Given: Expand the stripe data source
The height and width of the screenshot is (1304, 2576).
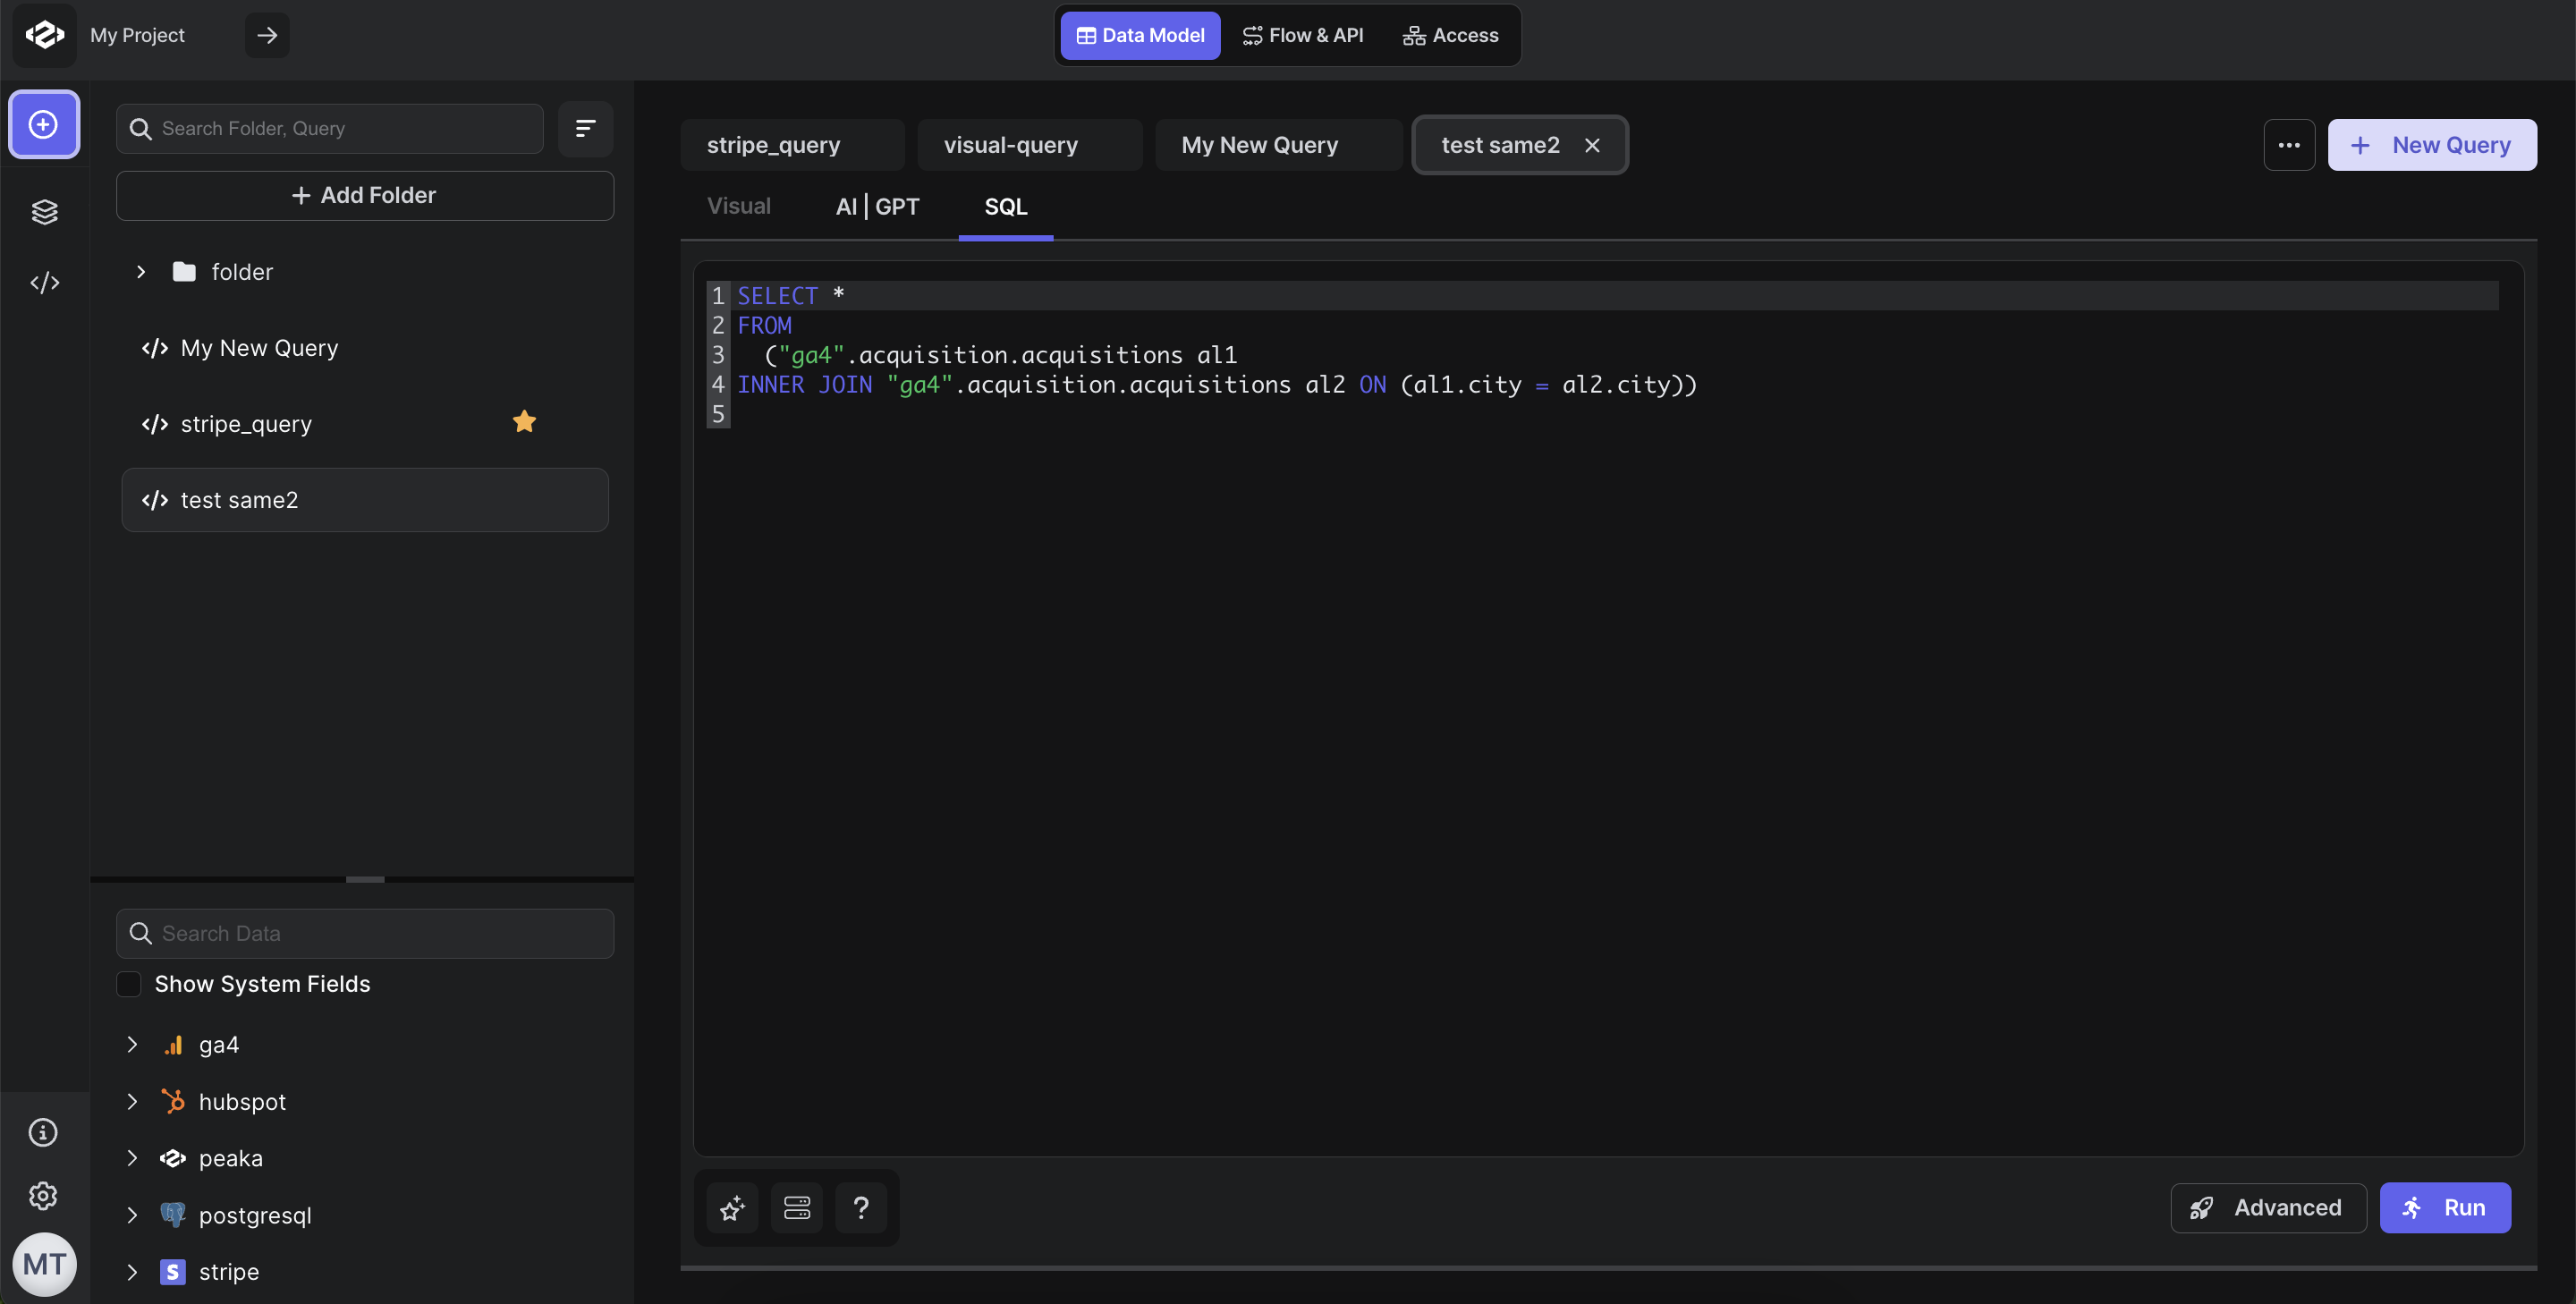Looking at the screenshot, I should (x=132, y=1271).
